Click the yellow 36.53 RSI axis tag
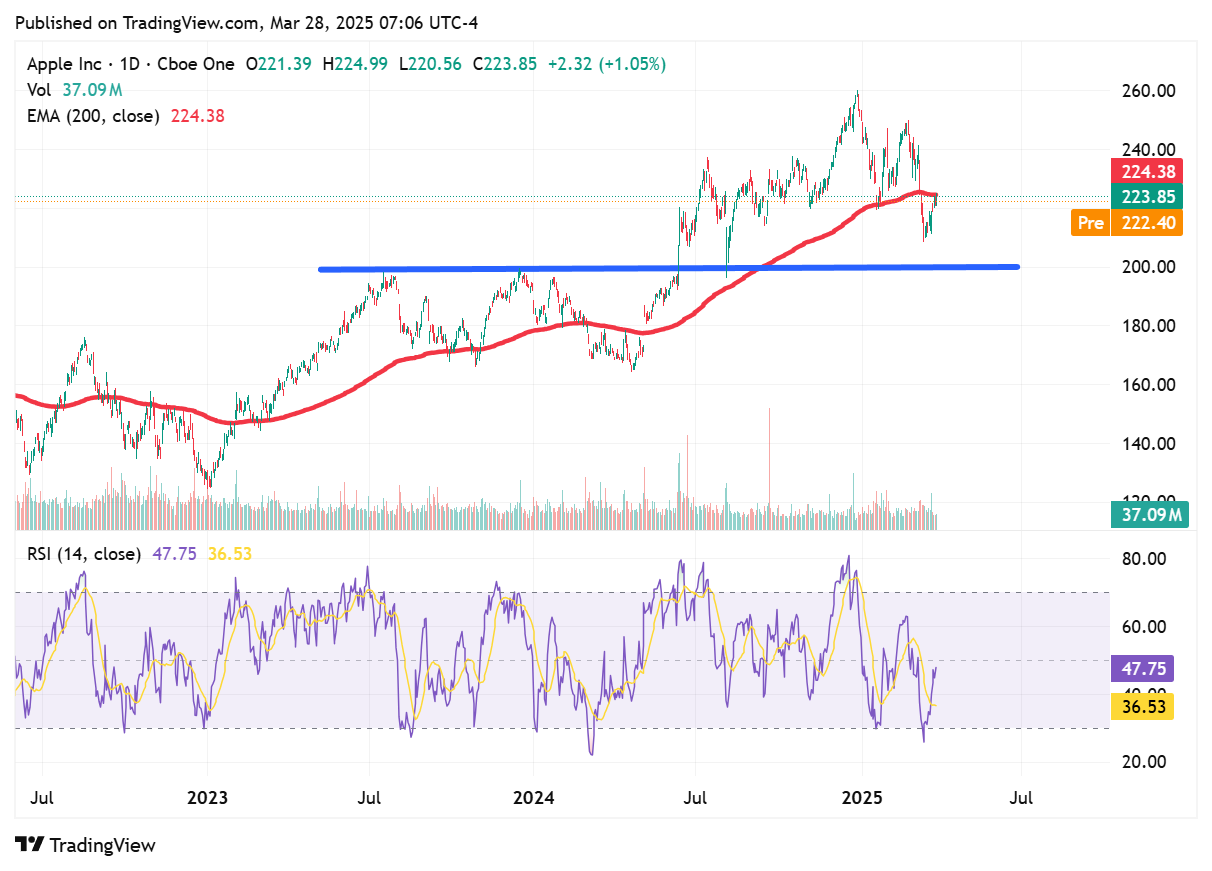The width and height of the screenshot is (1212, 871). click(x=1142, y=706)
